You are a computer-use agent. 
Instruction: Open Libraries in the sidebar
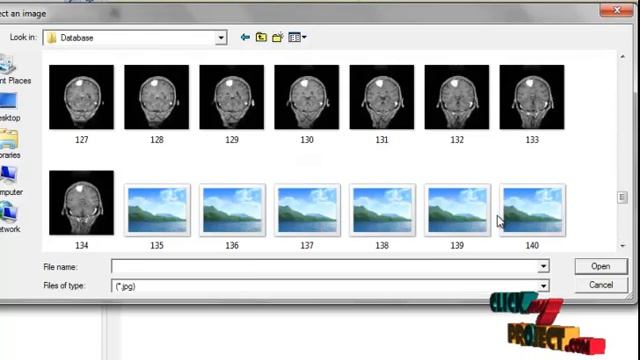10,144
